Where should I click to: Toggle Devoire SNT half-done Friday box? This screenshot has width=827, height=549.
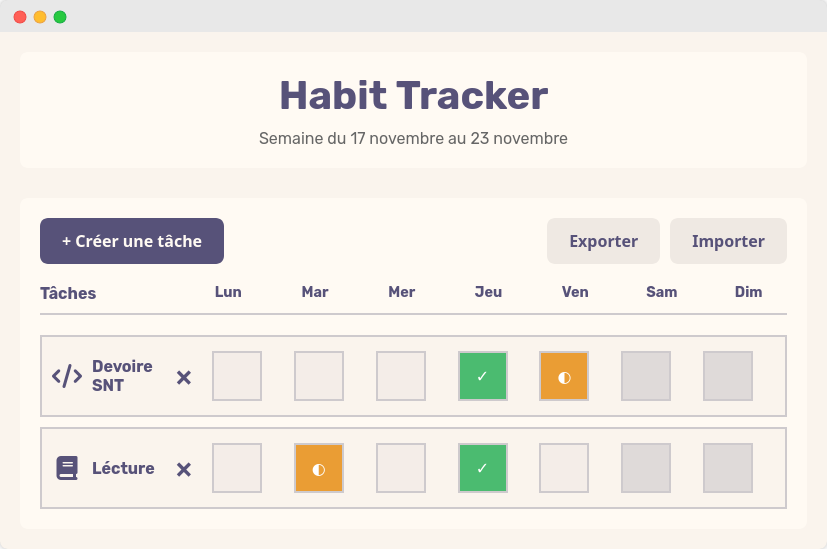coord(564,376)
